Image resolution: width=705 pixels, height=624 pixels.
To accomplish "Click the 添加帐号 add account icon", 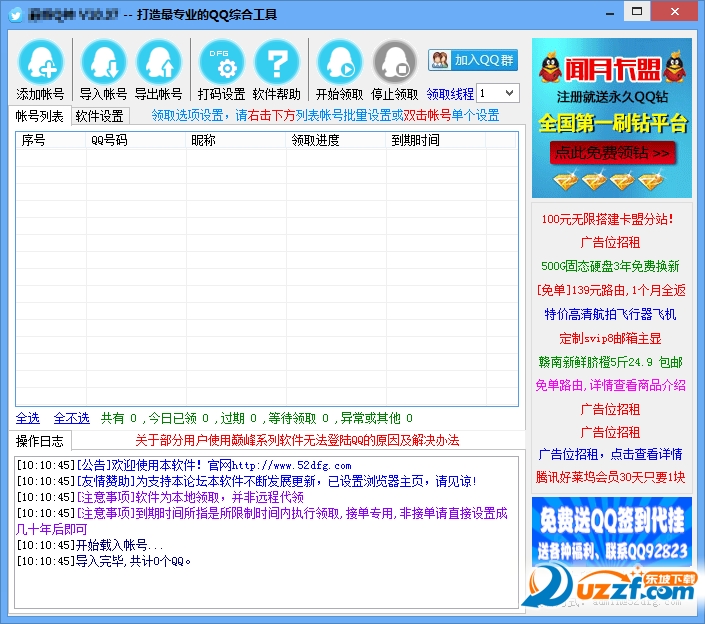I will 40,63.
